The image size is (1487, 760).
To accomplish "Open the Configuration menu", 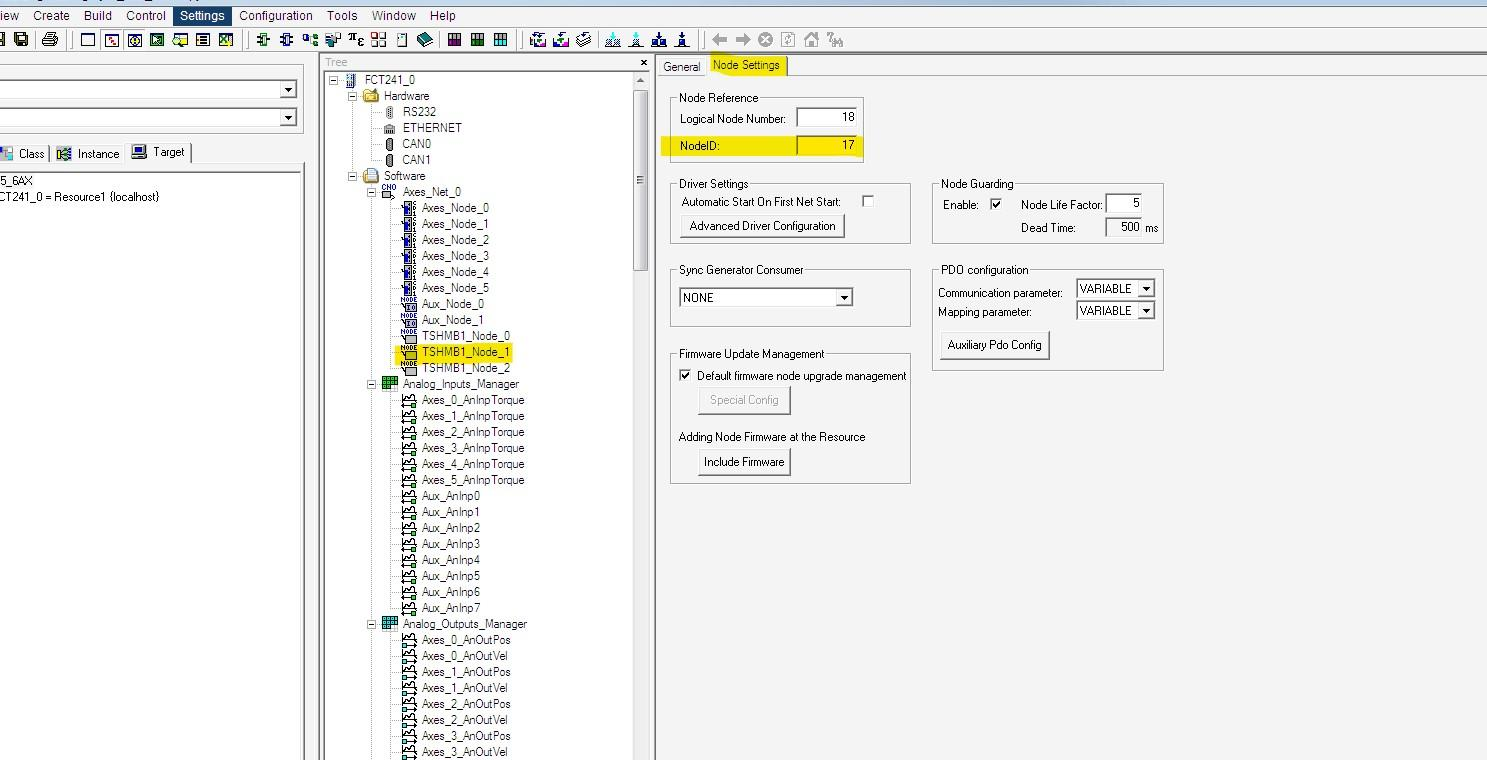I will point(276,16).
